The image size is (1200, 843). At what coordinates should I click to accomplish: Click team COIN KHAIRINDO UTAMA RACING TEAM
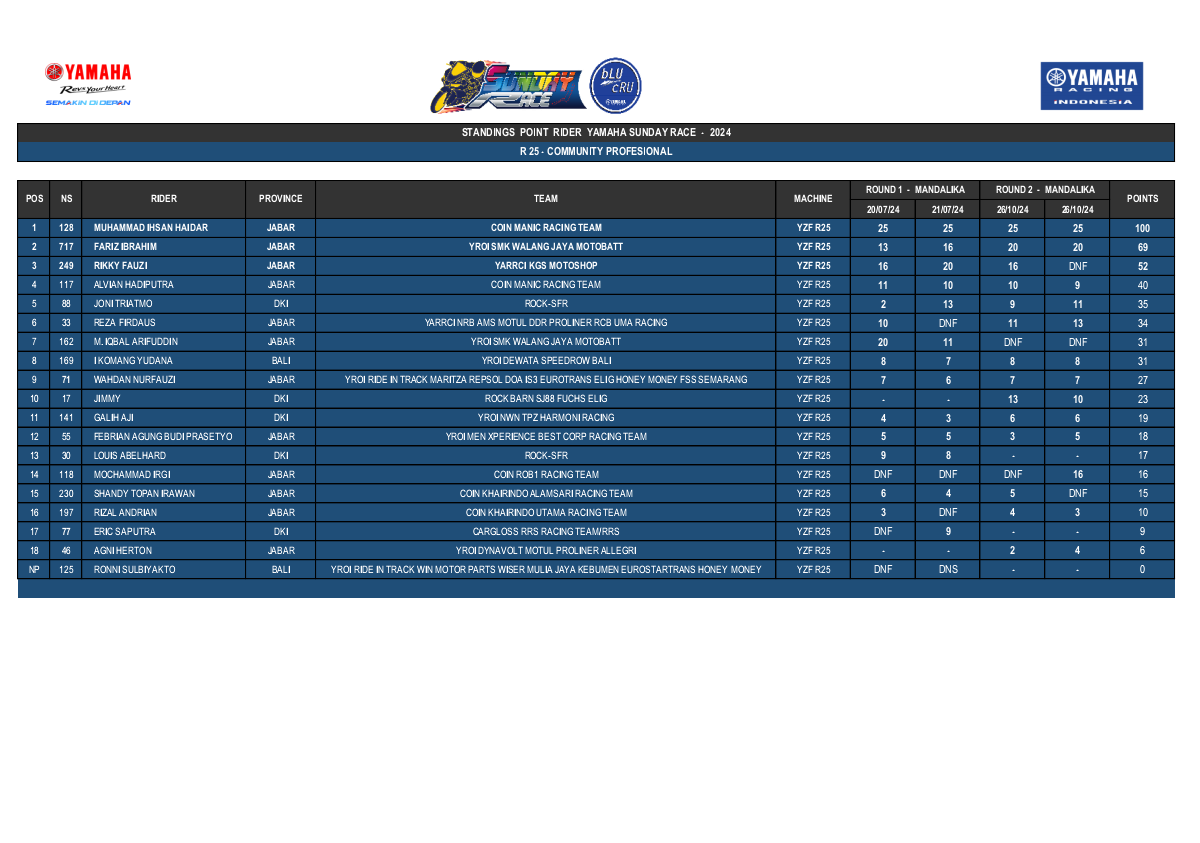546,513
